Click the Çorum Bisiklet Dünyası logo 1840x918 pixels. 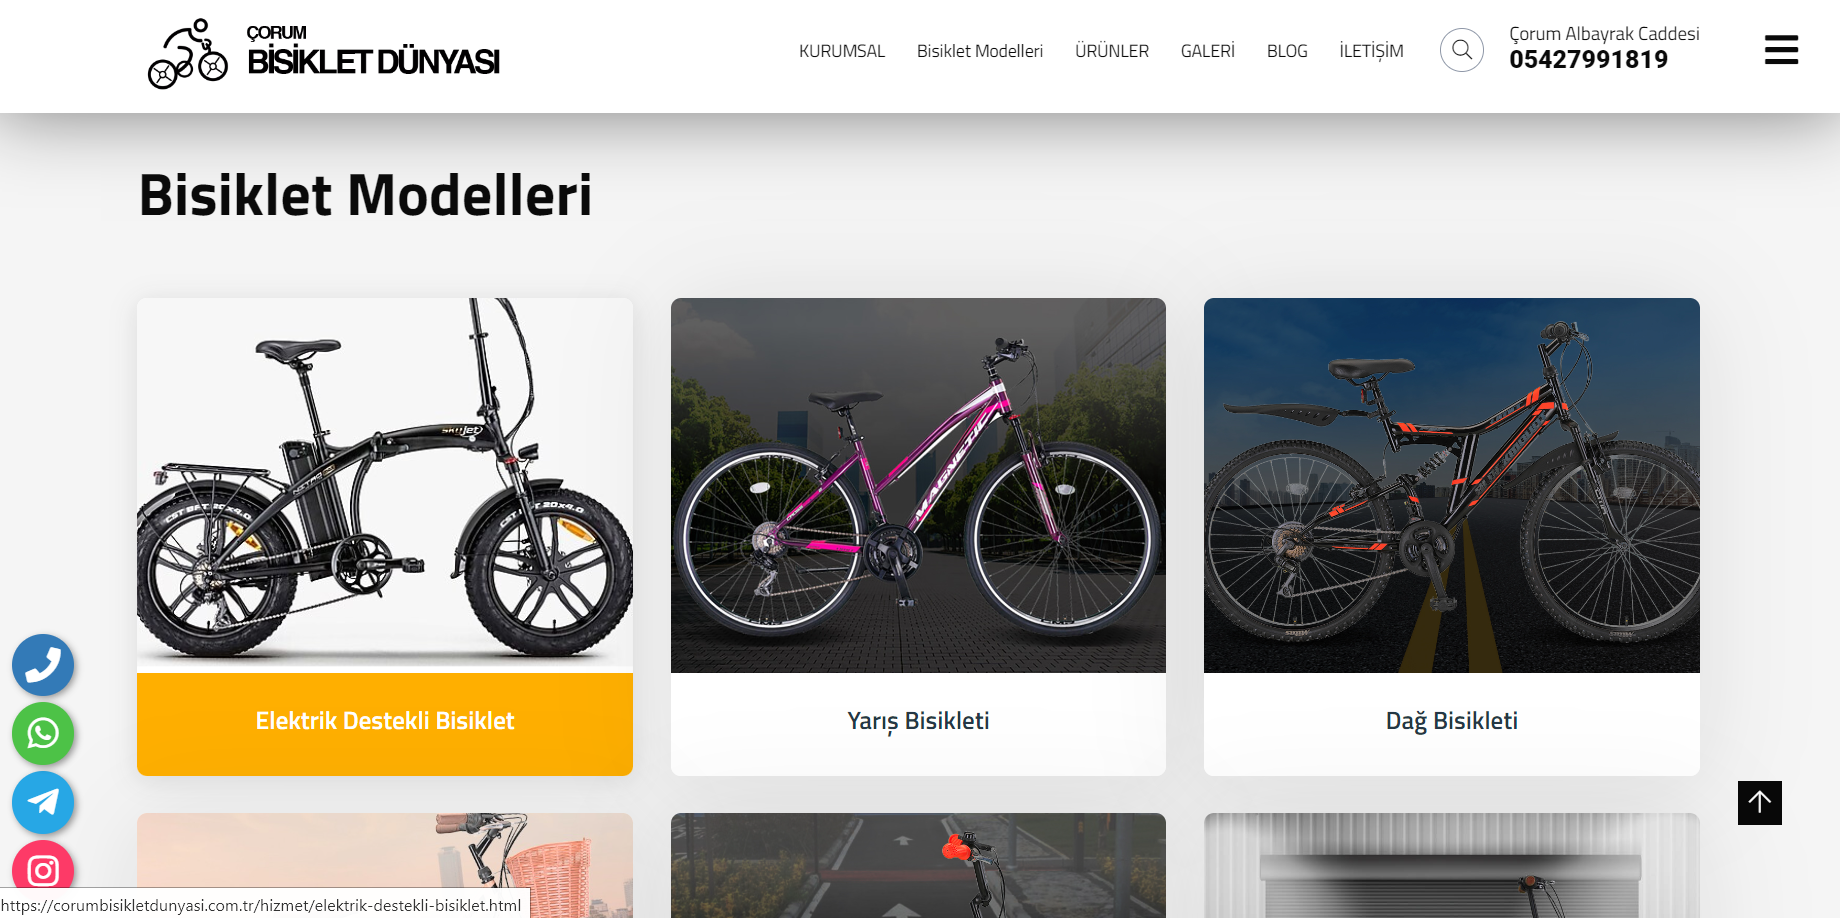pos(324,54)
